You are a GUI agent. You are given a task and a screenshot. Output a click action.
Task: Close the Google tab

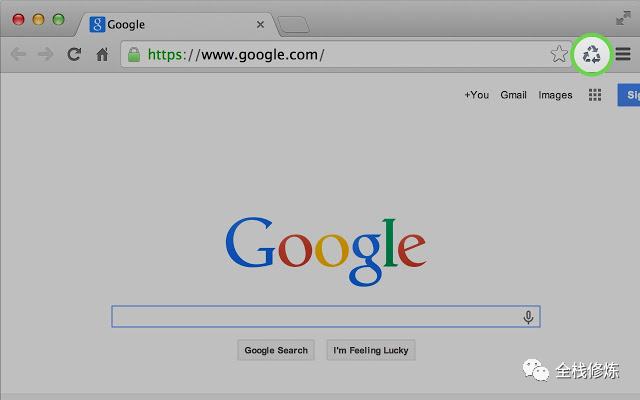(x=261, y=24)
